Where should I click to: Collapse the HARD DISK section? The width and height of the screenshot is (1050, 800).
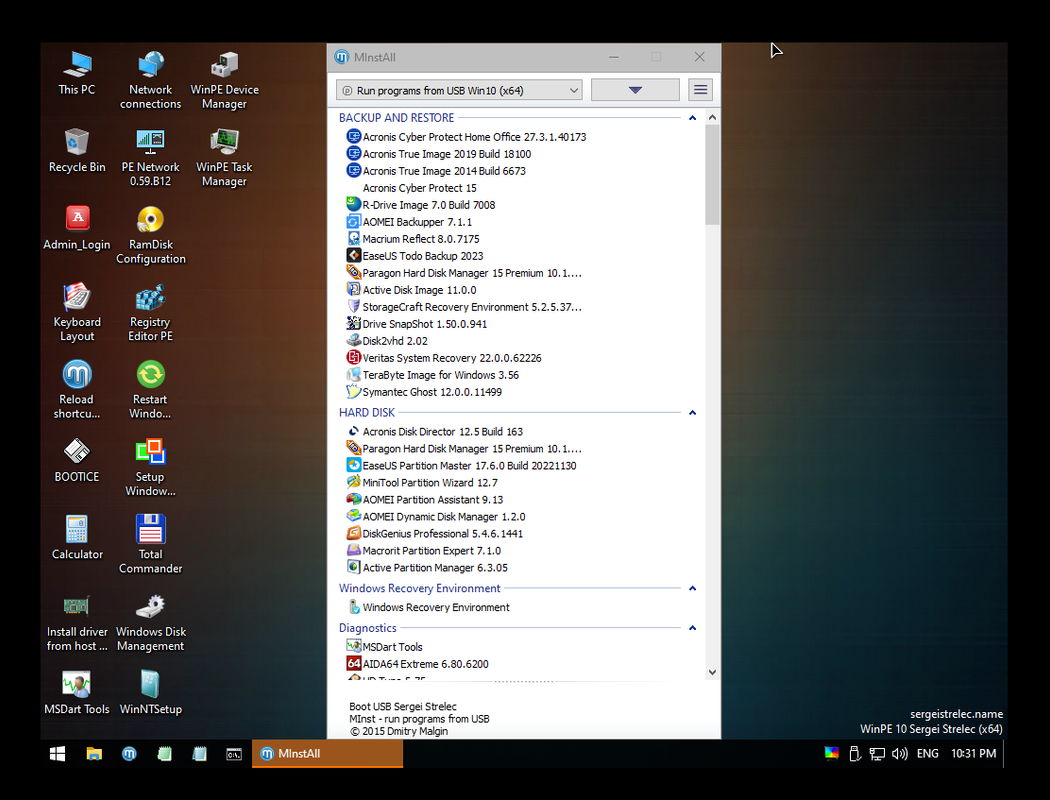[692, 413]
